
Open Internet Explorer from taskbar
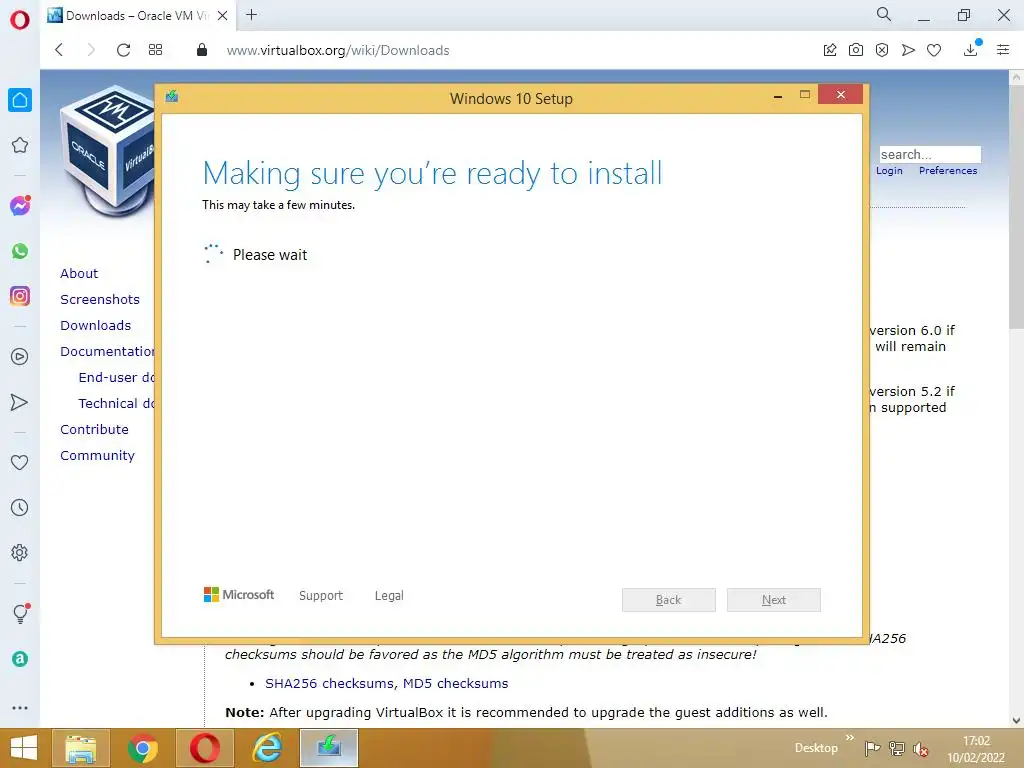[x=268, y=748]
